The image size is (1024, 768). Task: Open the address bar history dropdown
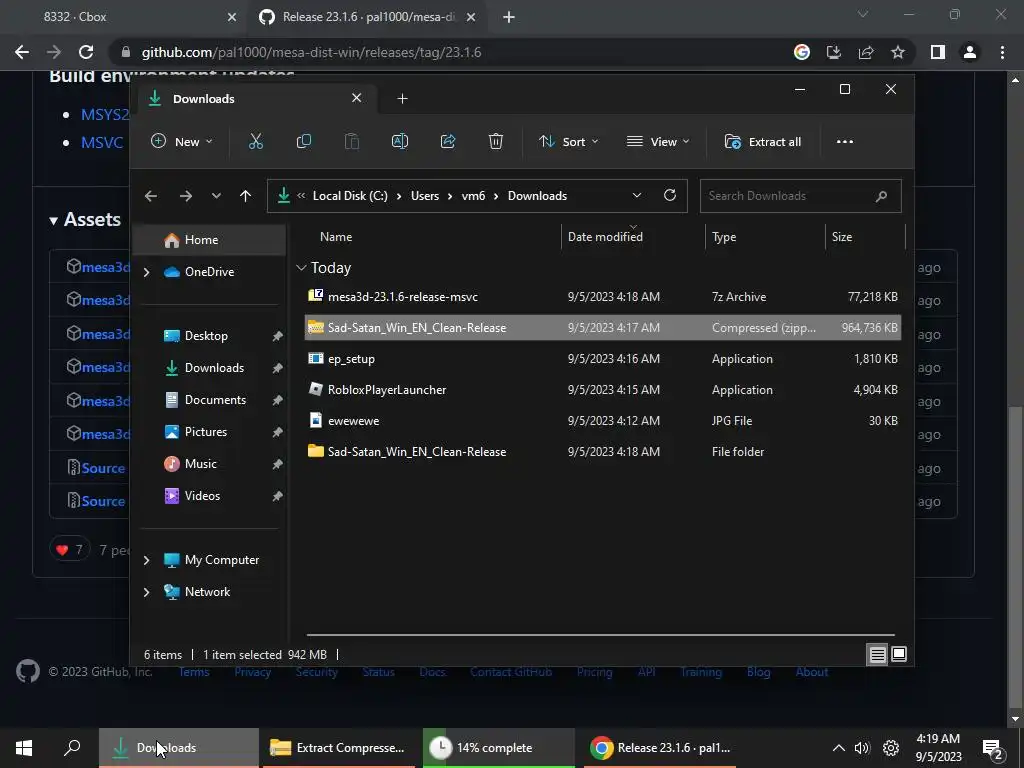pos(637,195)
